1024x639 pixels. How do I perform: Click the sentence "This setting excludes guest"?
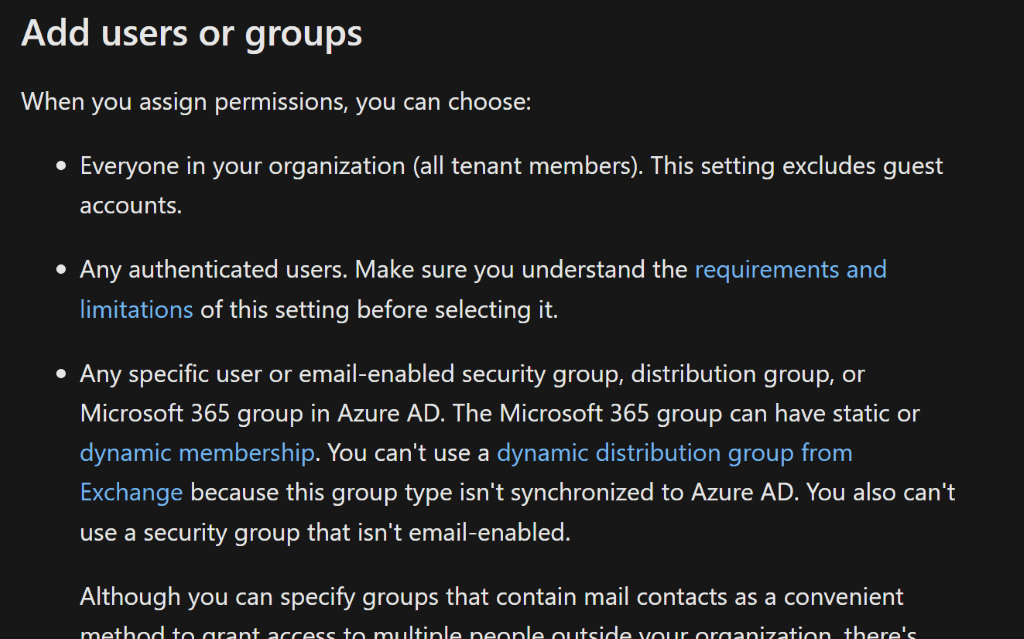[797, 166]
